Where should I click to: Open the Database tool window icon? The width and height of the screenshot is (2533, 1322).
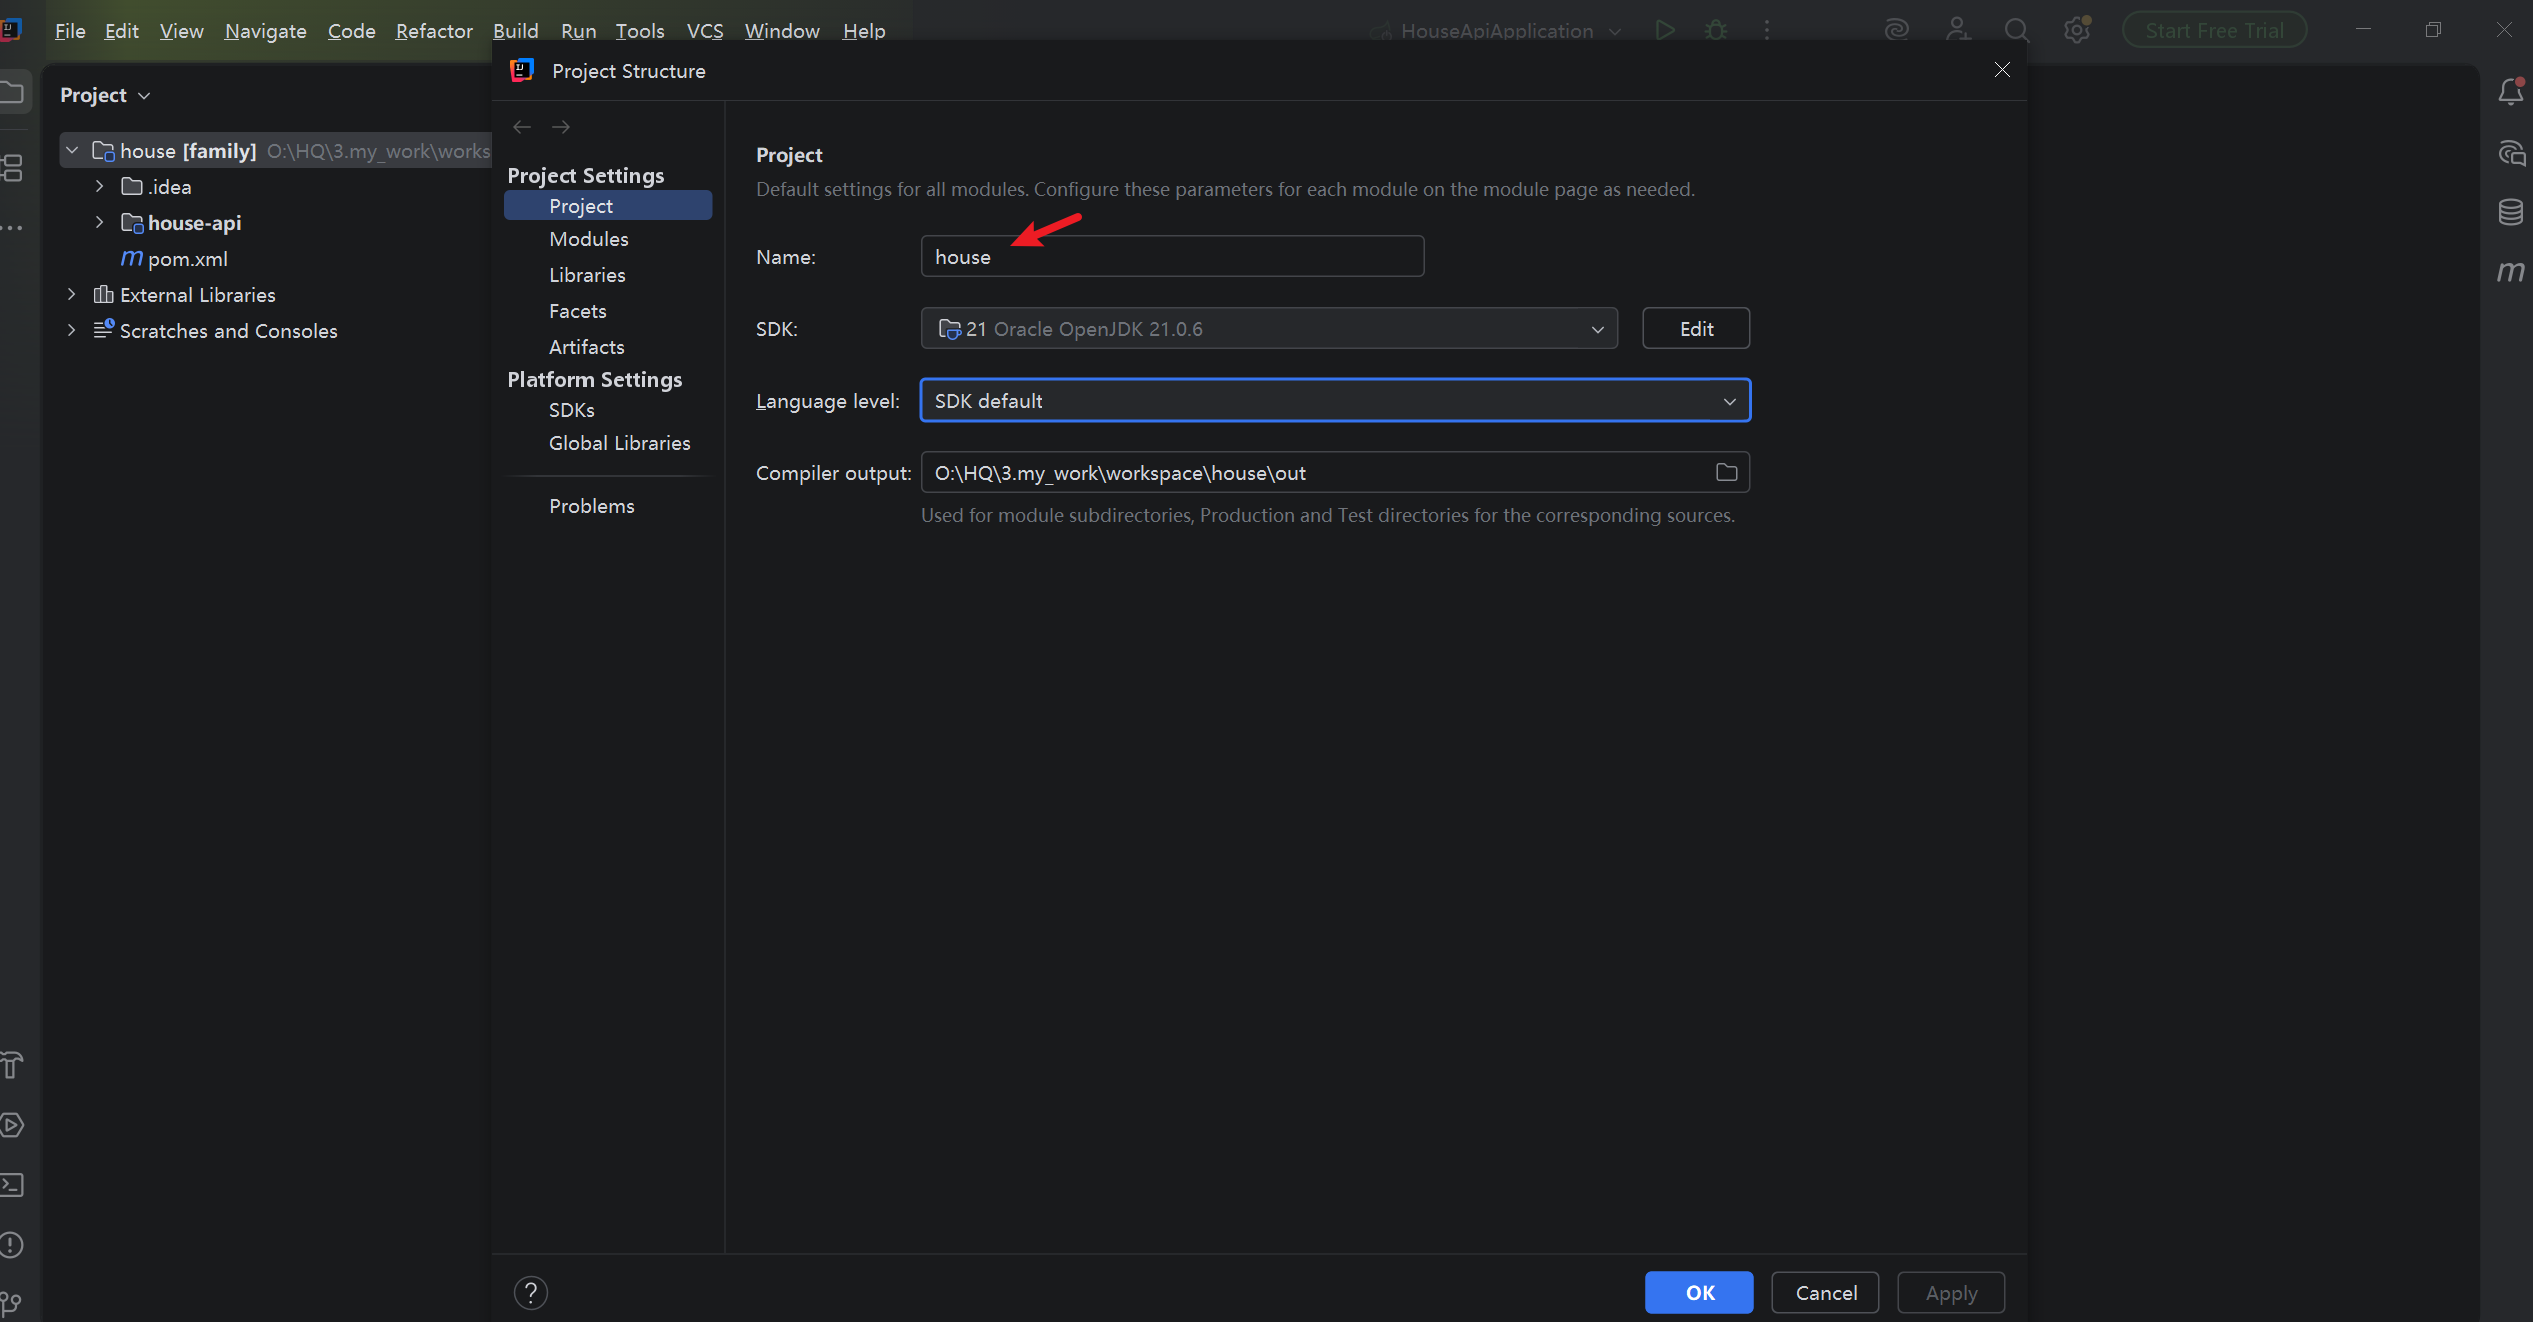(x=2510, y=212)
